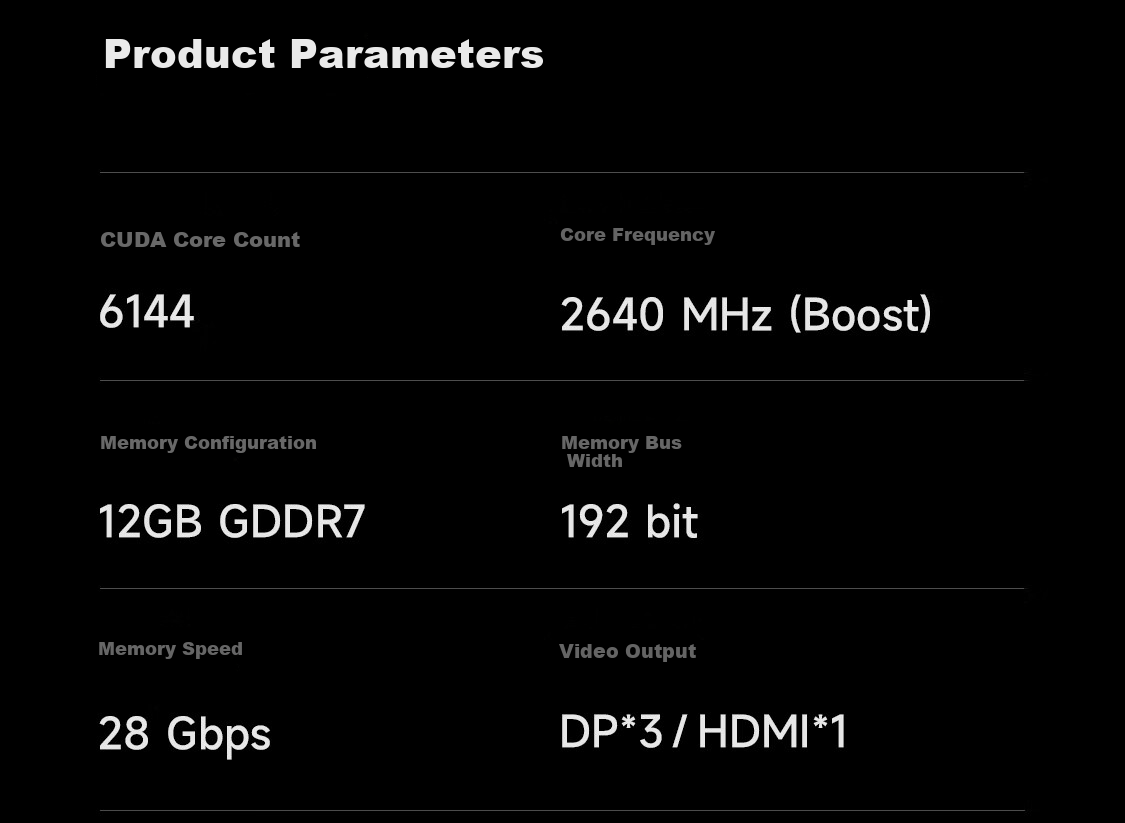Click the divider line below Product Parameters
Viewport: 1125px width, 823px height.
562,172
